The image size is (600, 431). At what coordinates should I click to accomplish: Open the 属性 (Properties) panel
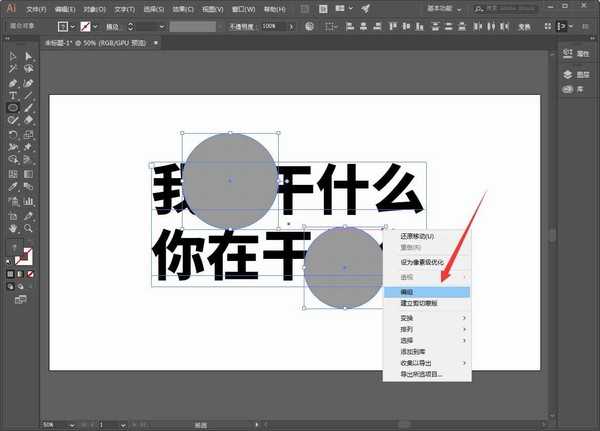click(575, 57)
